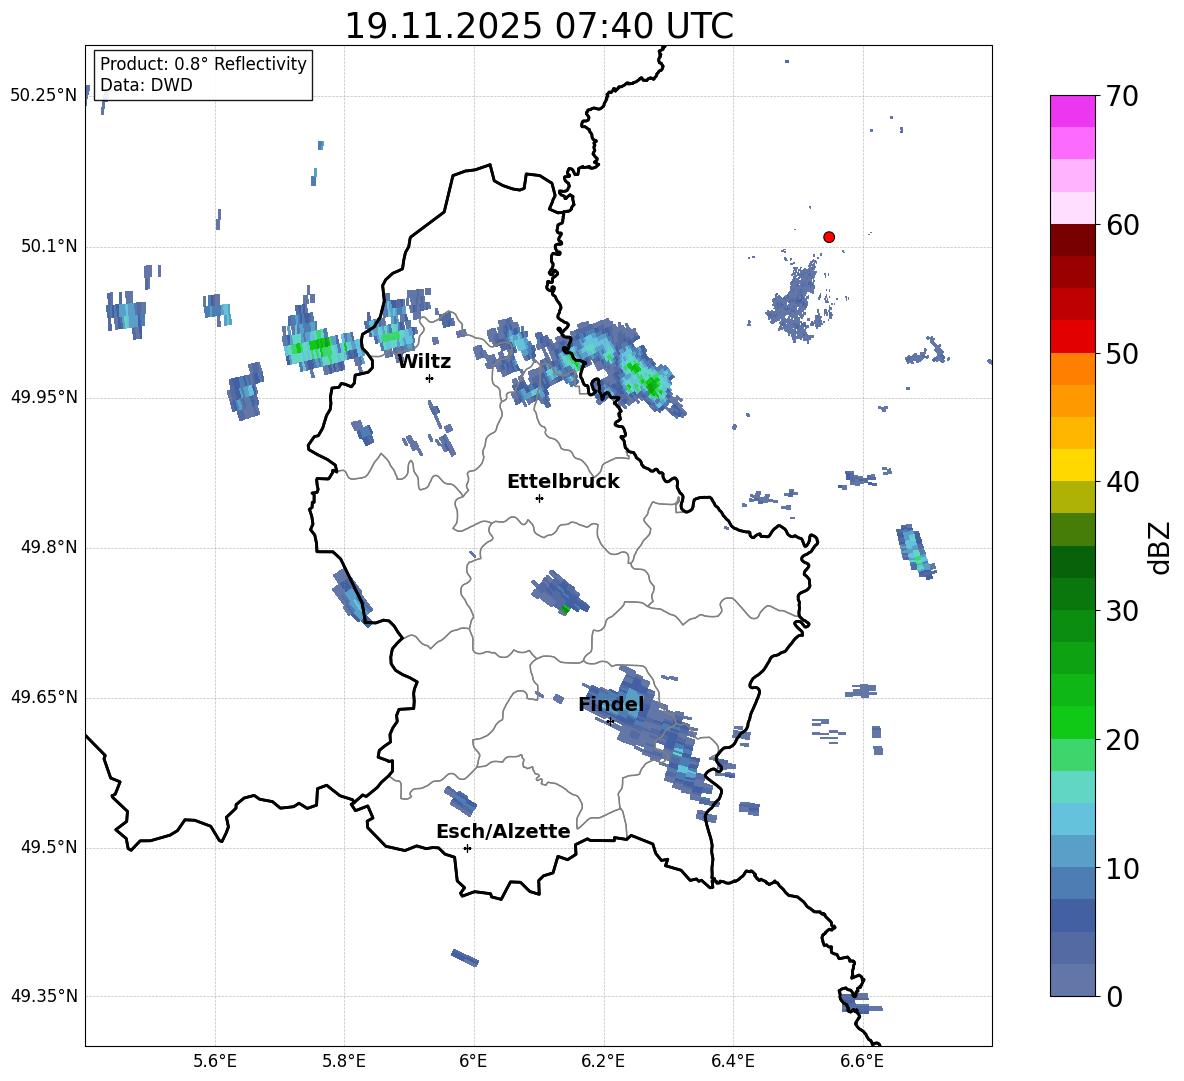Click the 50.25°N latitude tick label
The image size is (1184, 1081).
43,96
